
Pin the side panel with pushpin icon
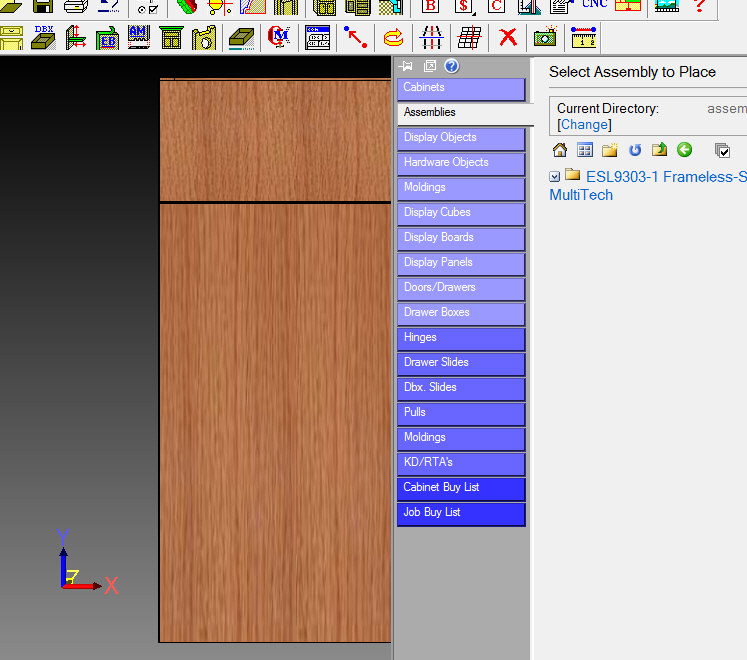pyautogui.click(x=406, y=67)
